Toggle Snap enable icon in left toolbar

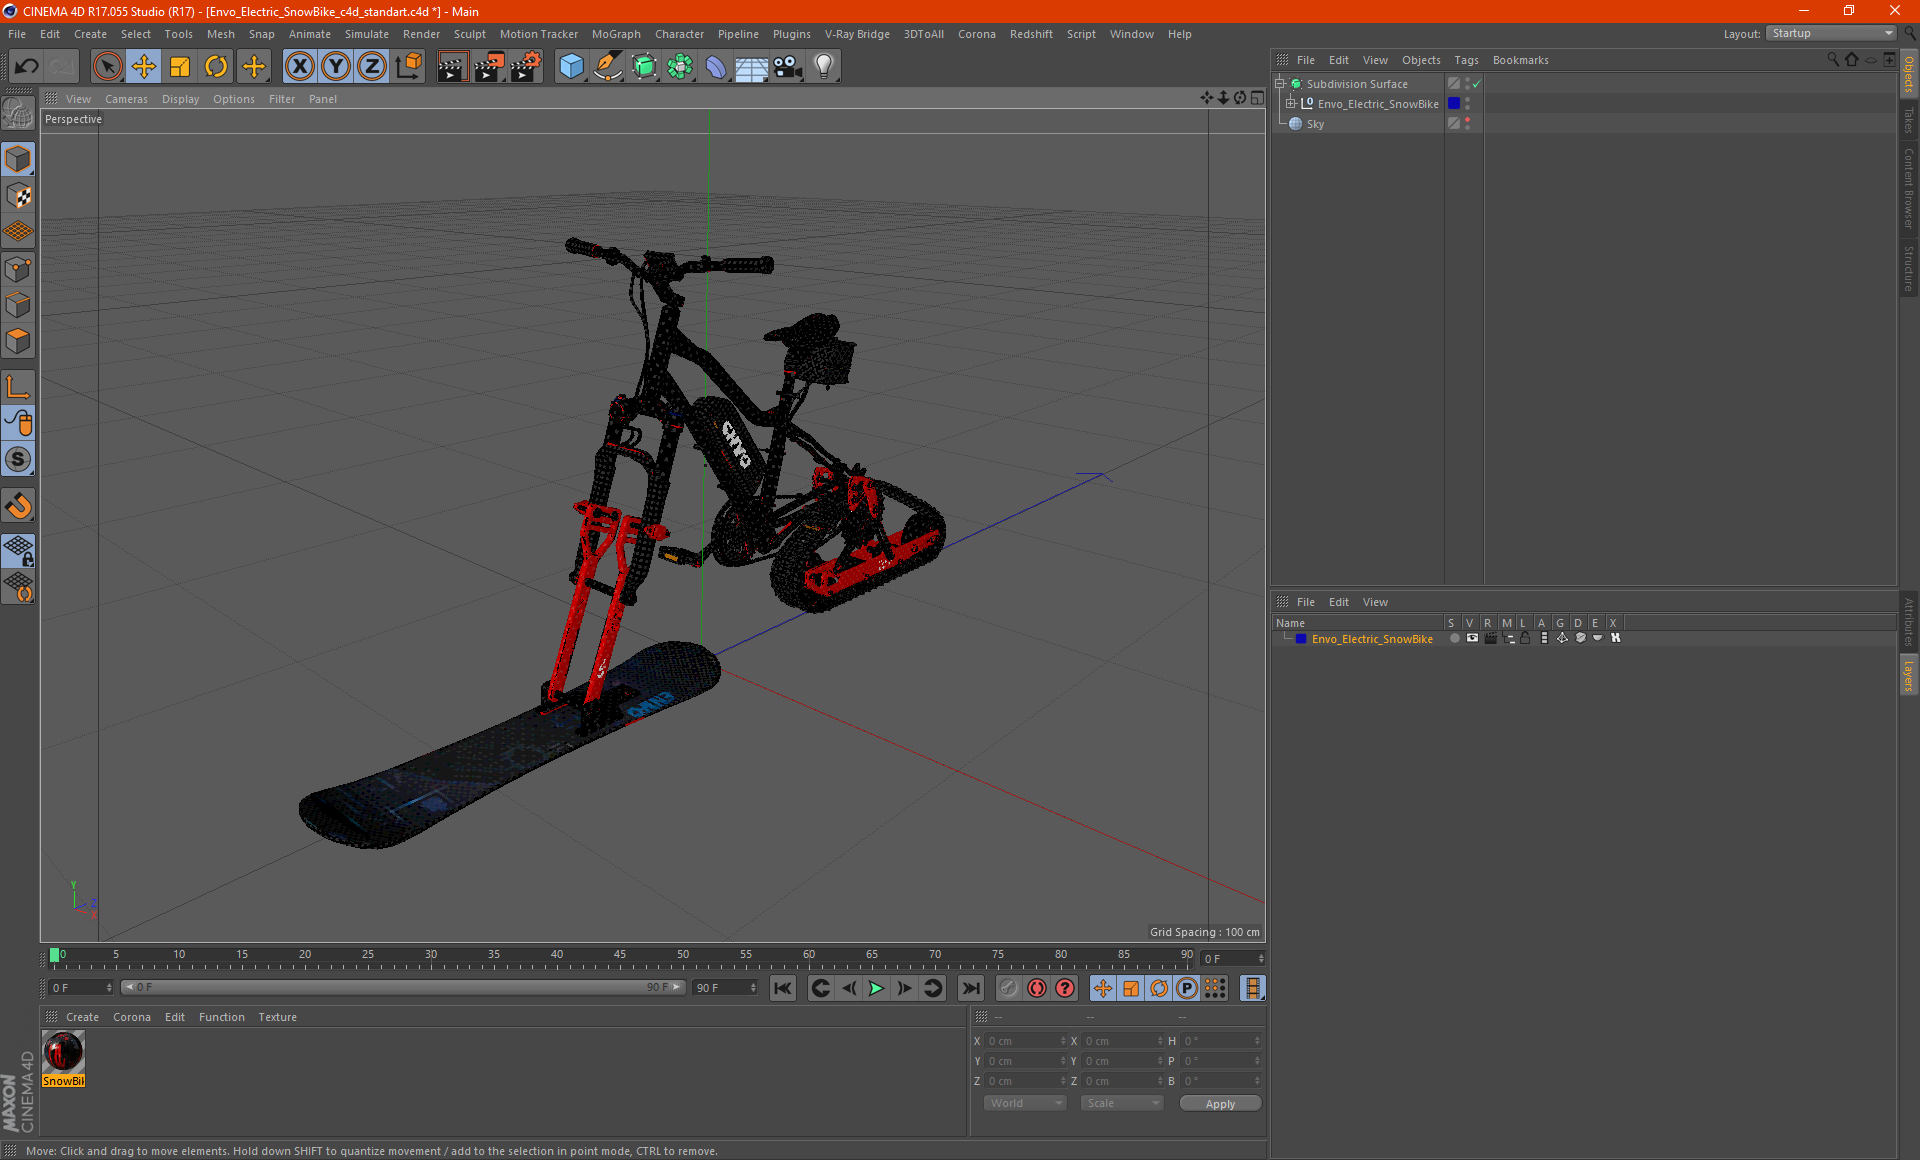(18, 506)
